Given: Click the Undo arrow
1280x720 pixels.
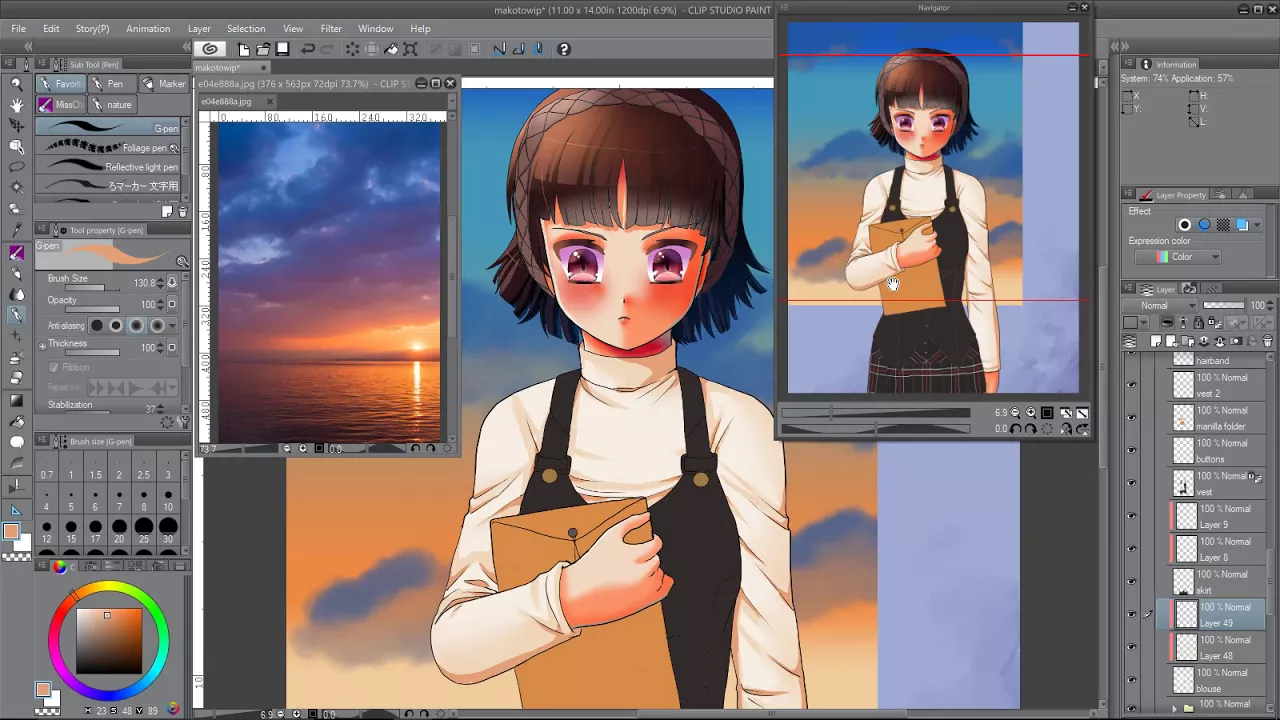Looking at the screenshot, I should coord(308,49).
